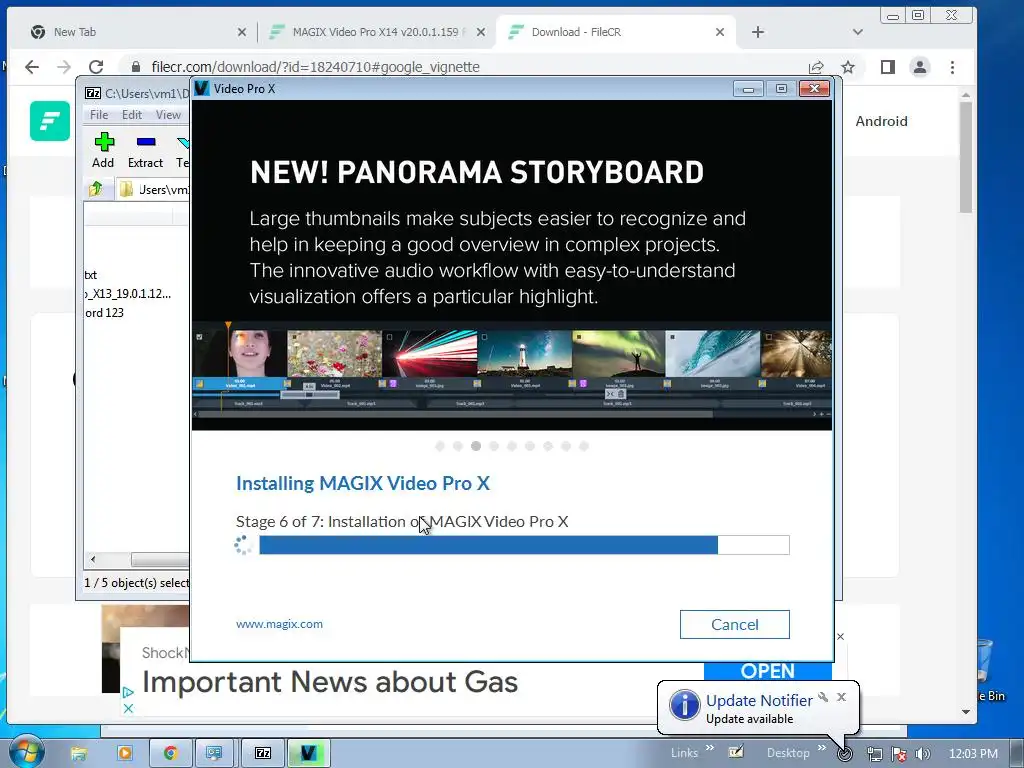Open the volume control in the tray
Image resolution: width=1024 pixels, height=768 pixels.
(x=922, y=754)
